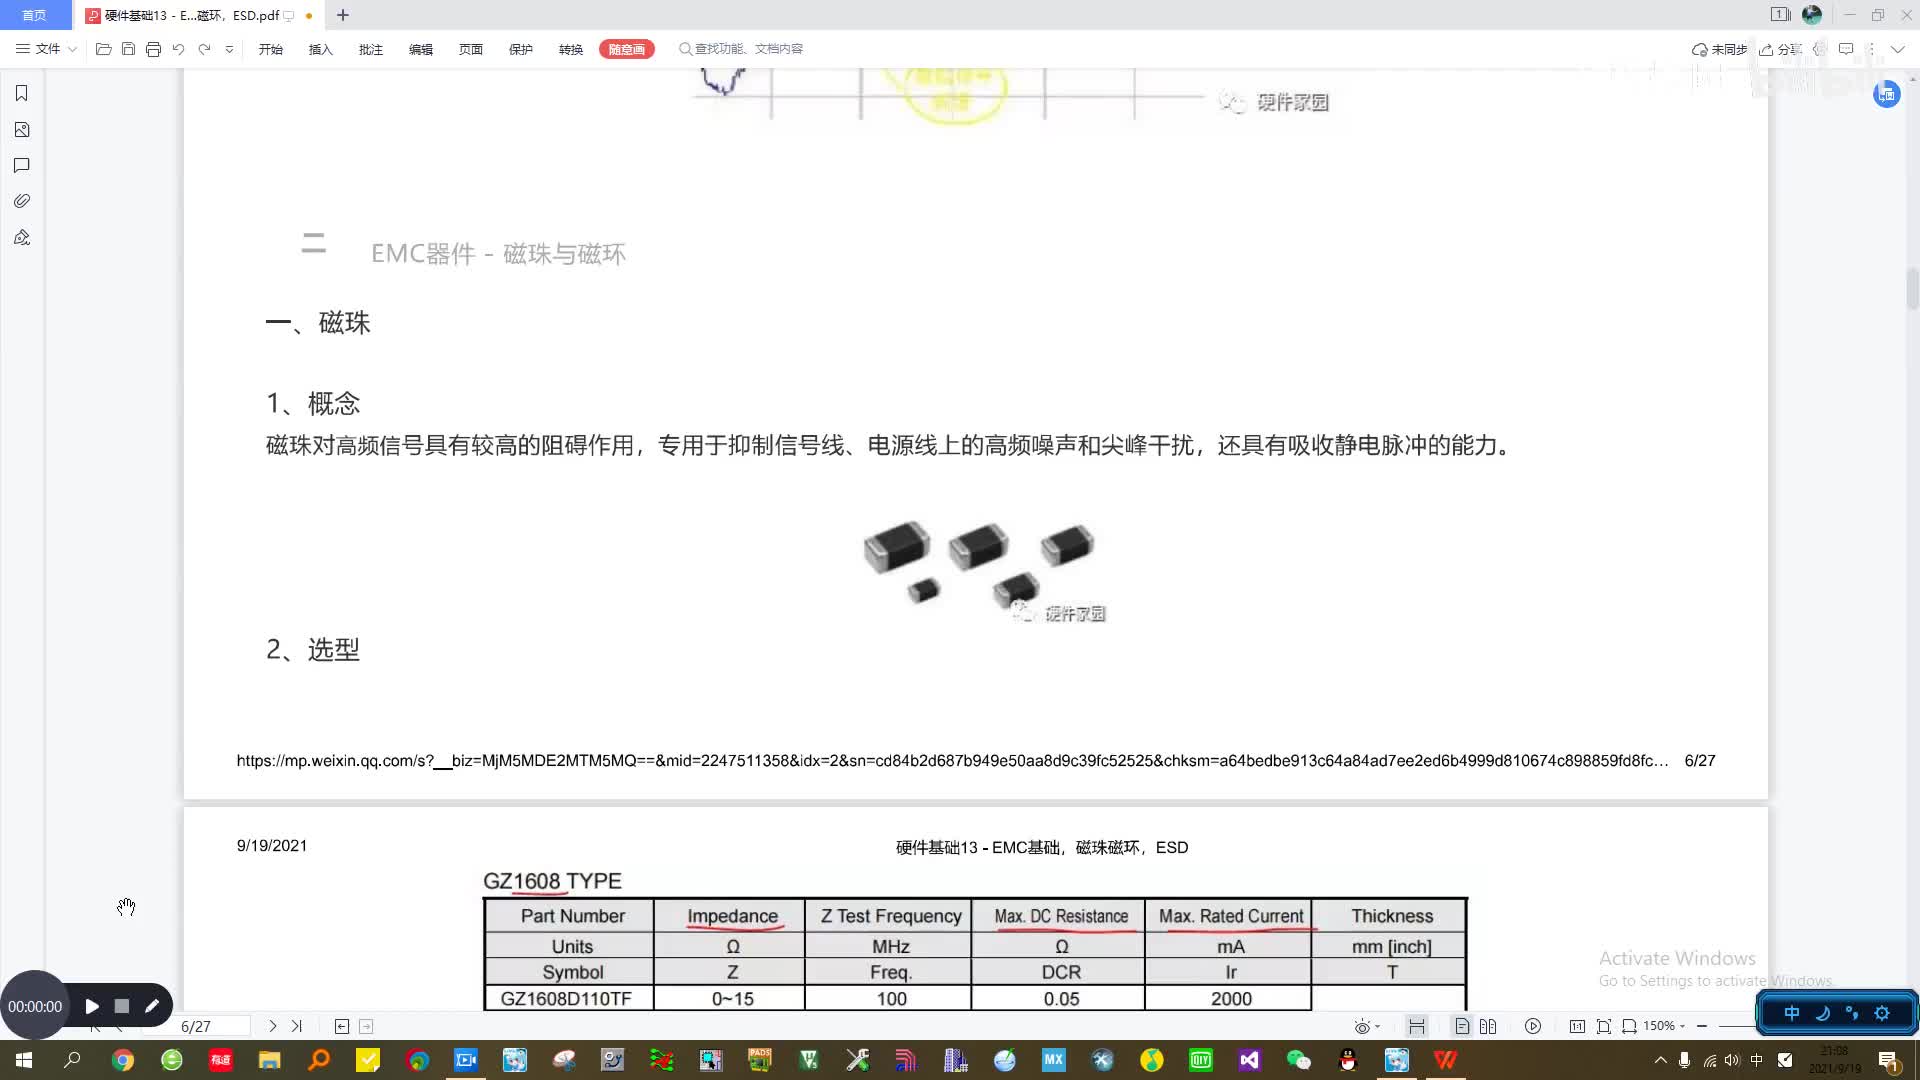Open the comments panel in the left sidebar
Viewport: 1920px width, 1080px height.
21,165
